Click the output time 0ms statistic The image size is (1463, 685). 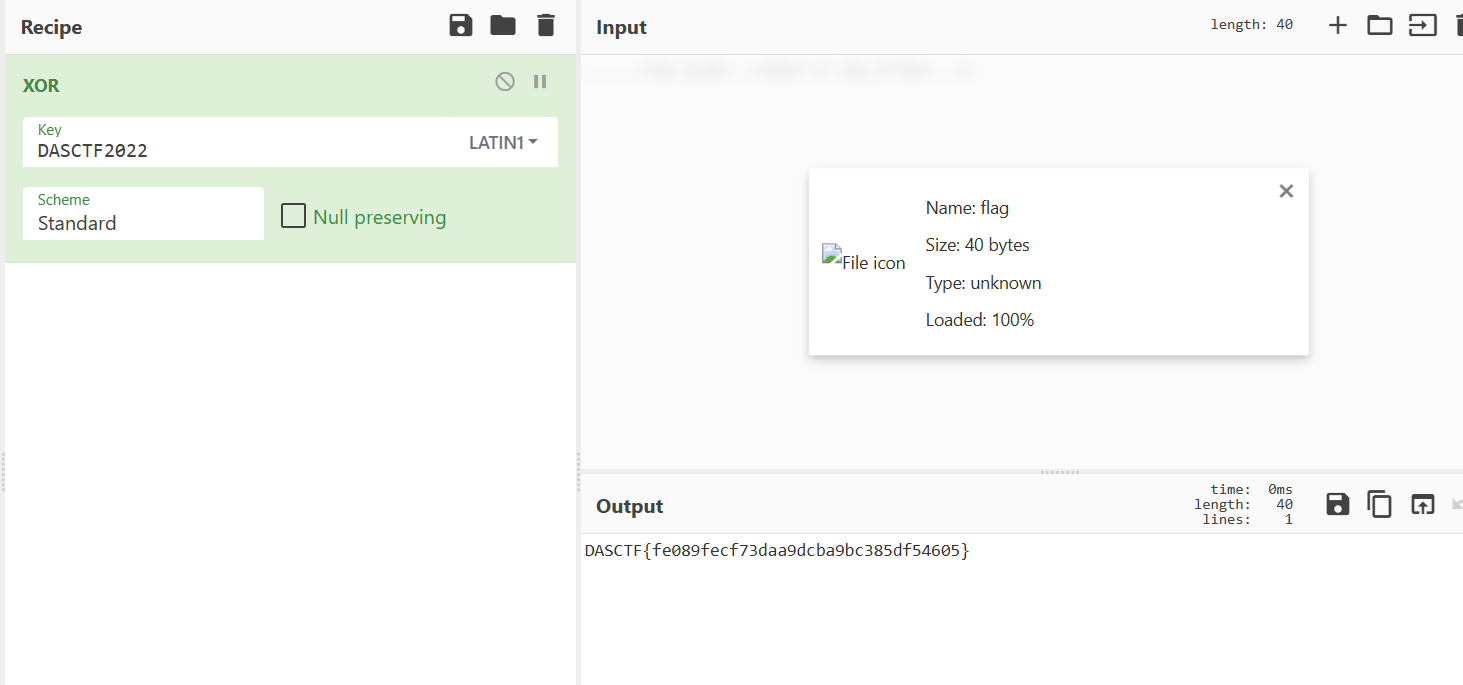tap(1252, 489)
